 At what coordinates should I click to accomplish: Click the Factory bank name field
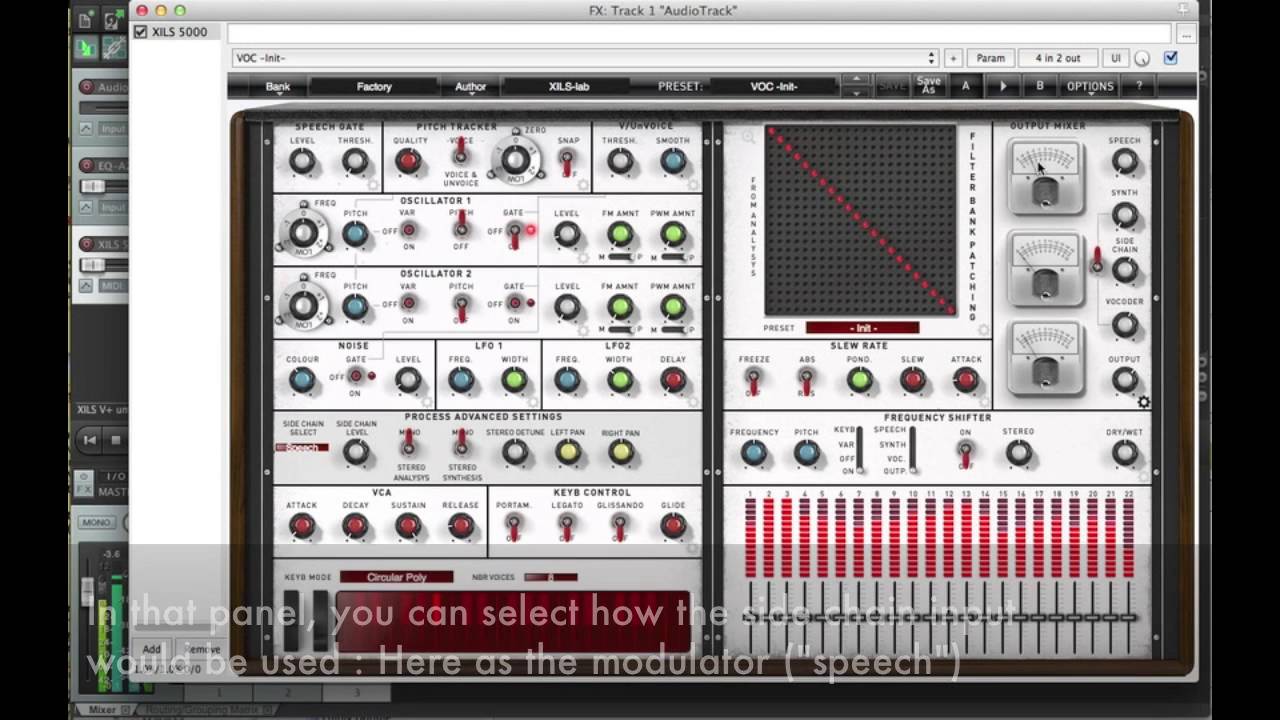[x=374, y=86]
